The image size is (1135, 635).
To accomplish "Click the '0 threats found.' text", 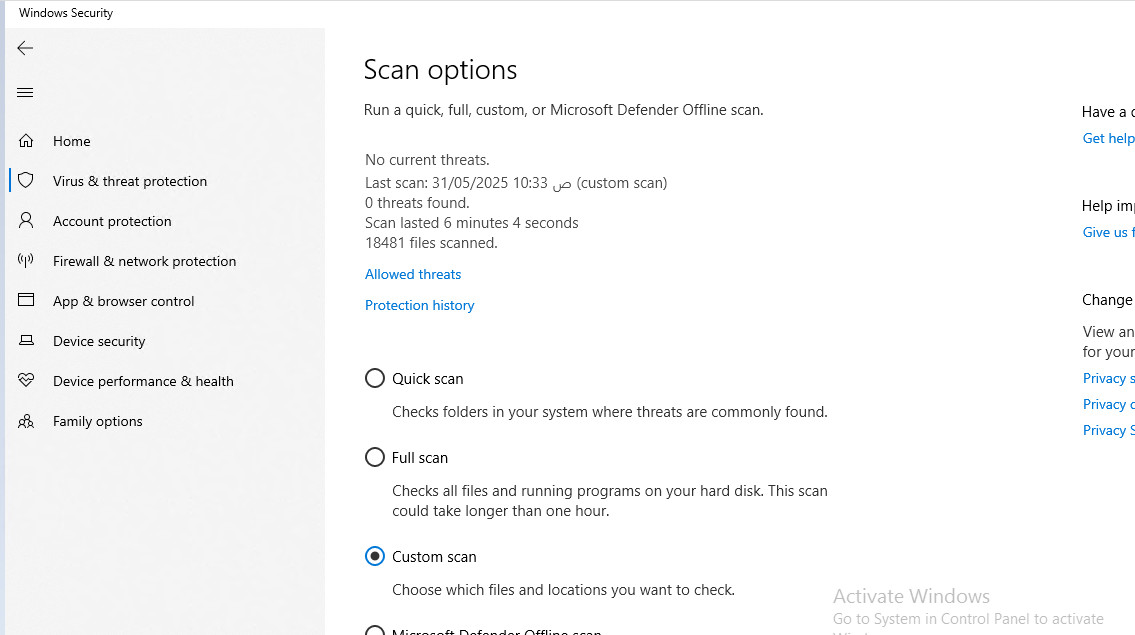I will pos(417,203).
